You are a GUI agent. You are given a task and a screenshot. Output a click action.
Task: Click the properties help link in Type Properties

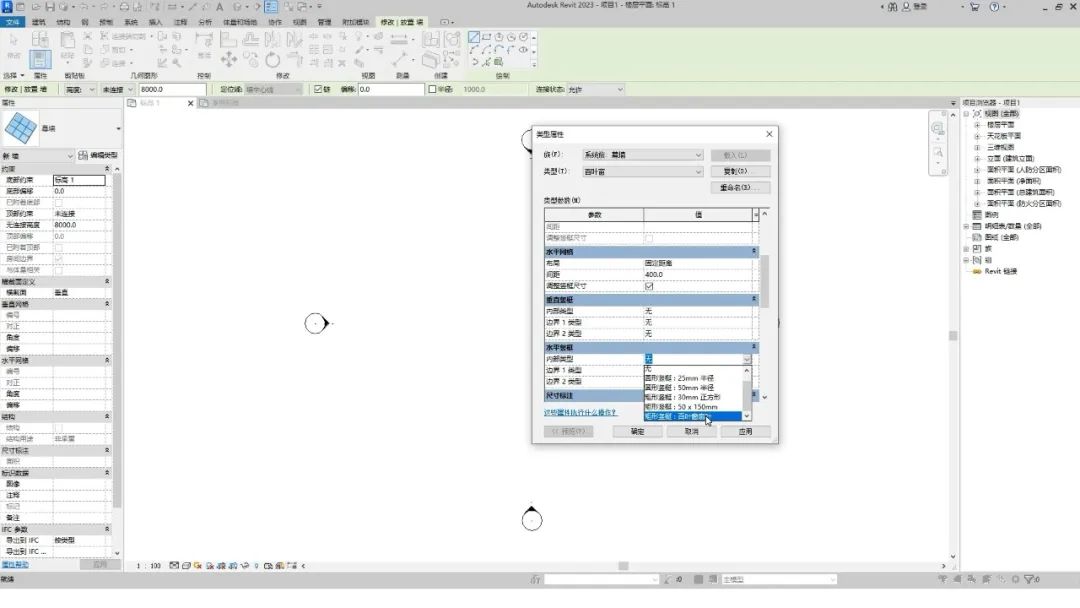(580, 412)
